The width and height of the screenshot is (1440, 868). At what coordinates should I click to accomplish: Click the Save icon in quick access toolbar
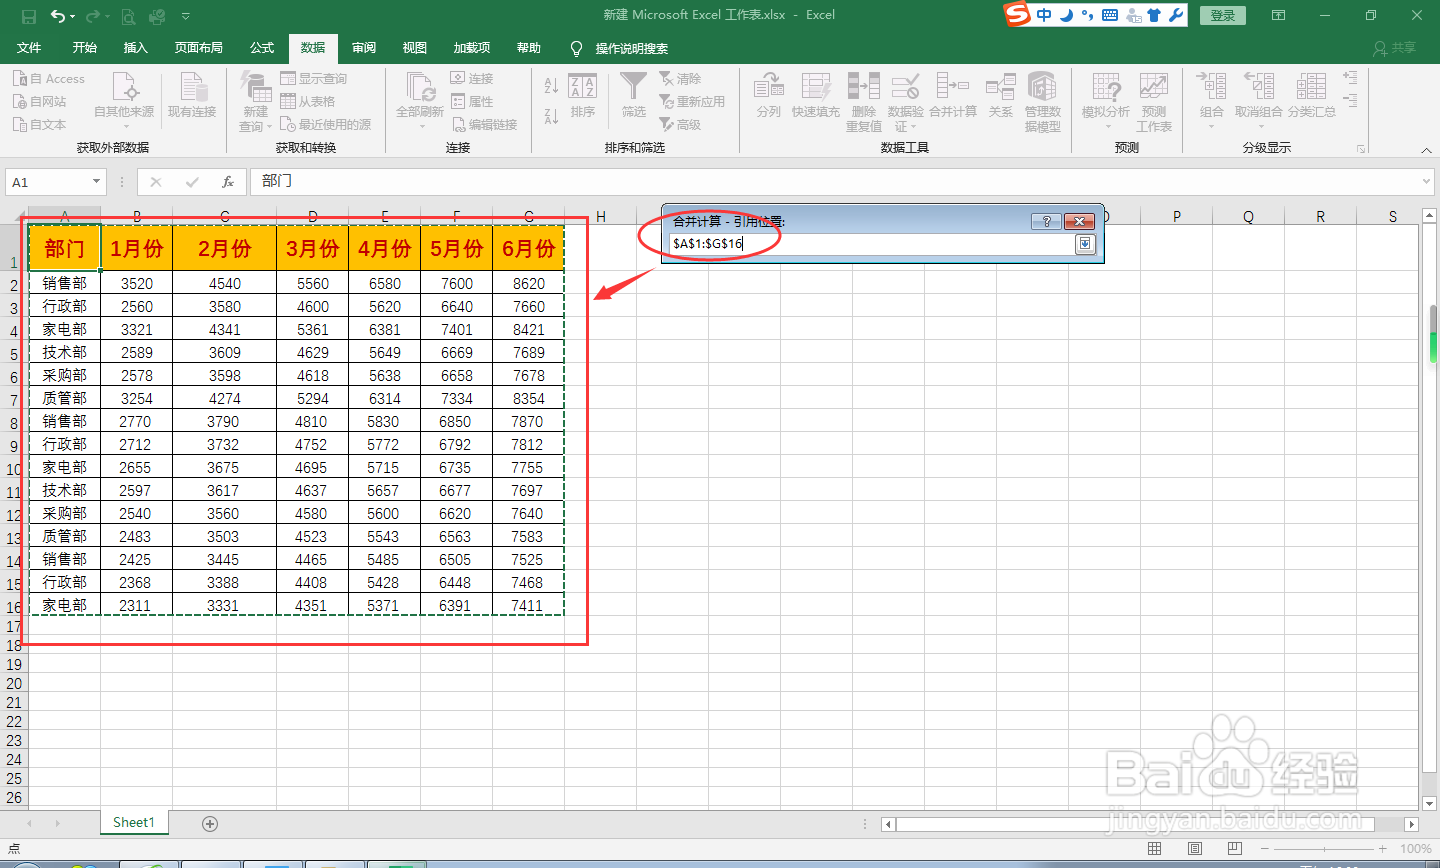(x=29, y=16)
